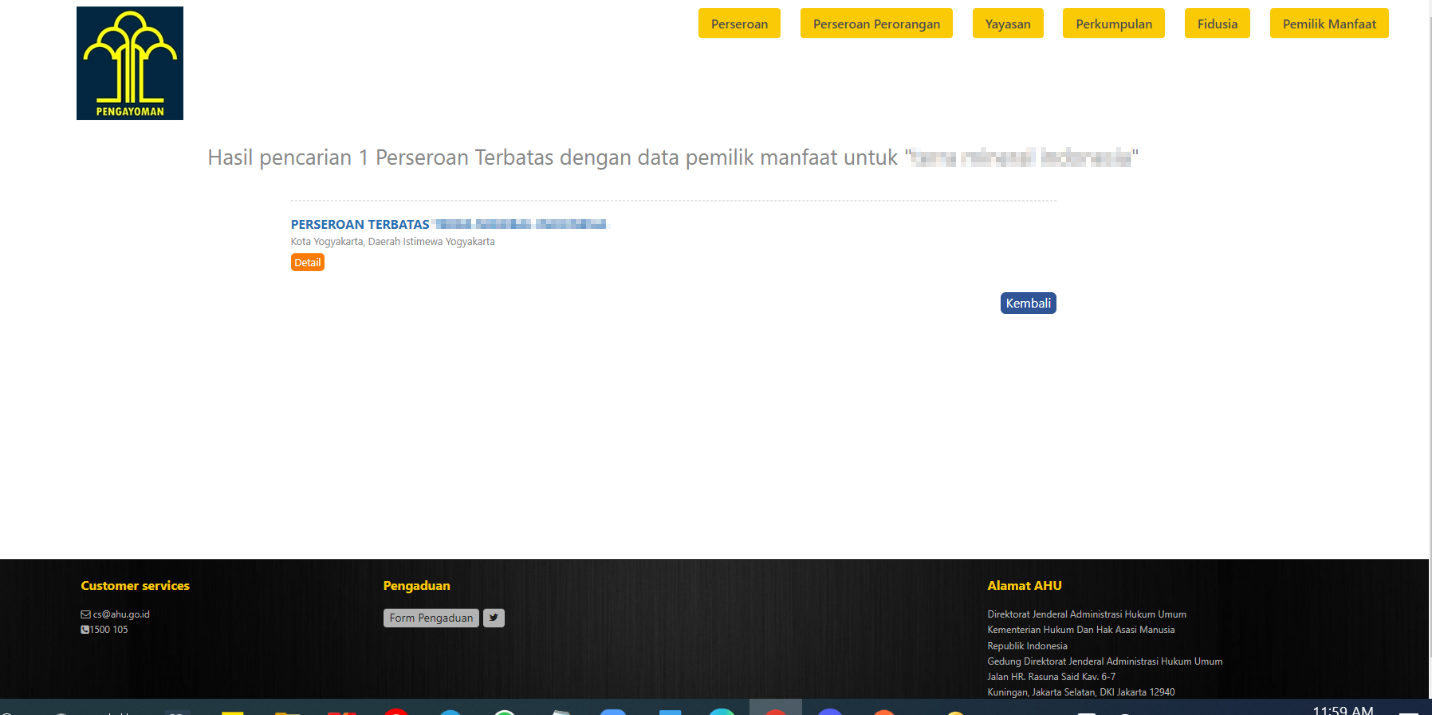Screen dimensions: 1432x715
Task: Click the orange Detail button
Action: [307, 262]
